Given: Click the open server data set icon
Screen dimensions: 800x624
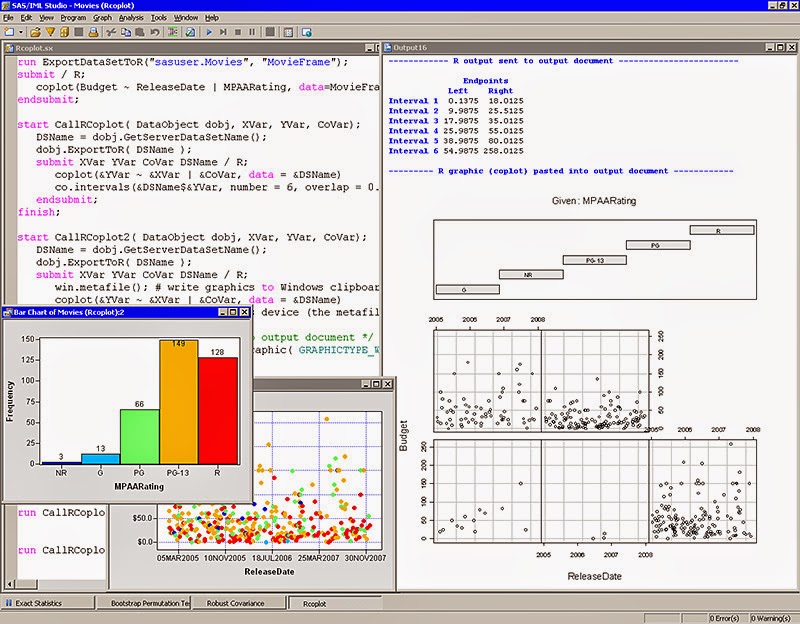Looking at the screenshot, I should pyautogui.click(x=64, y=32).
